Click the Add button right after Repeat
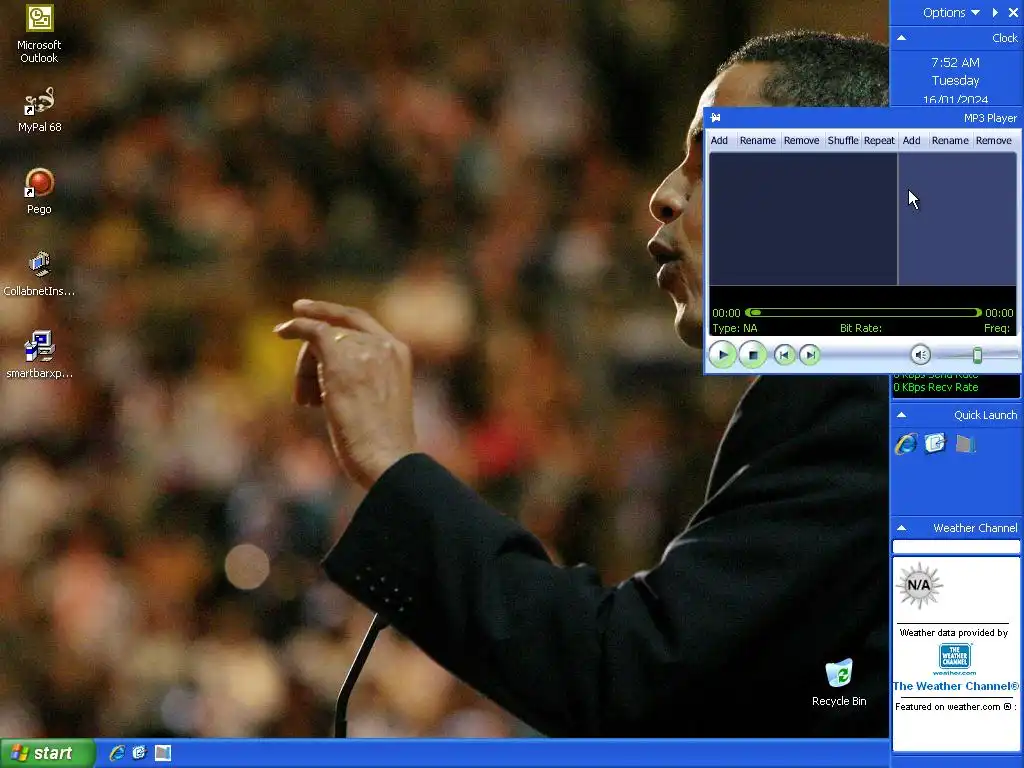The image size is (1024, 768). pos(911,140)
